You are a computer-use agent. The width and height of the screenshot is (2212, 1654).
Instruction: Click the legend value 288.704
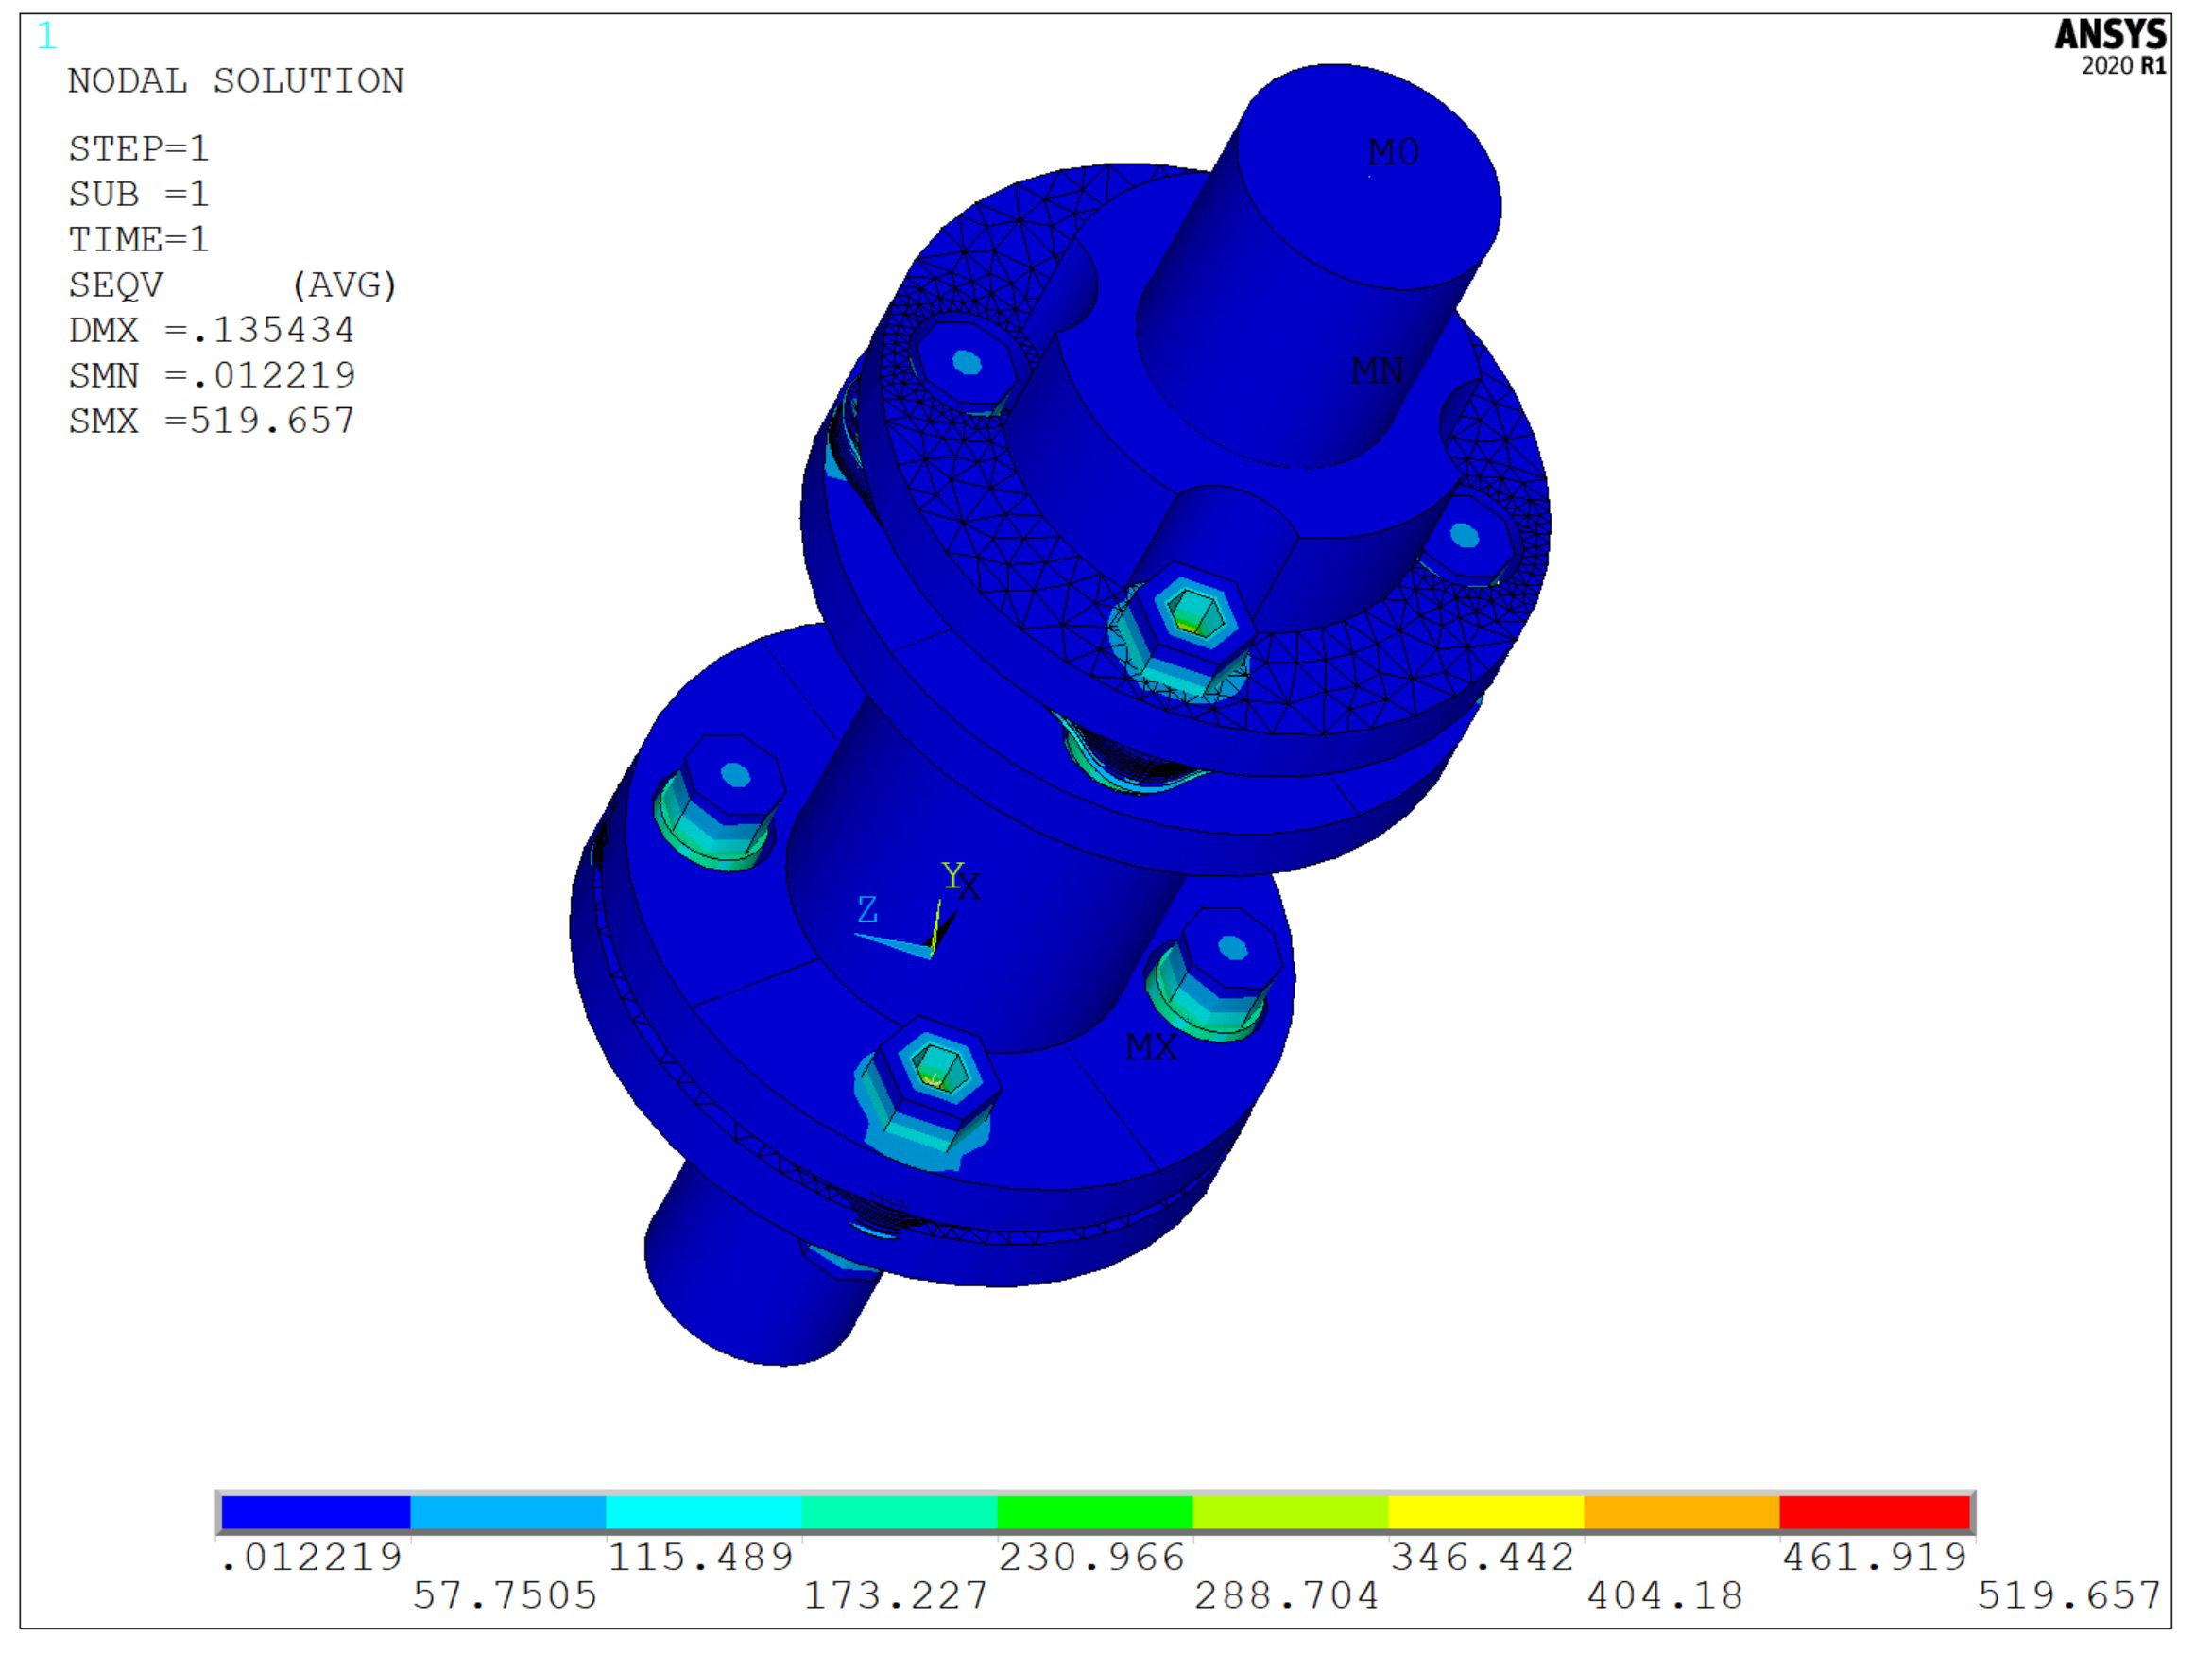tap(1287, 1595)
